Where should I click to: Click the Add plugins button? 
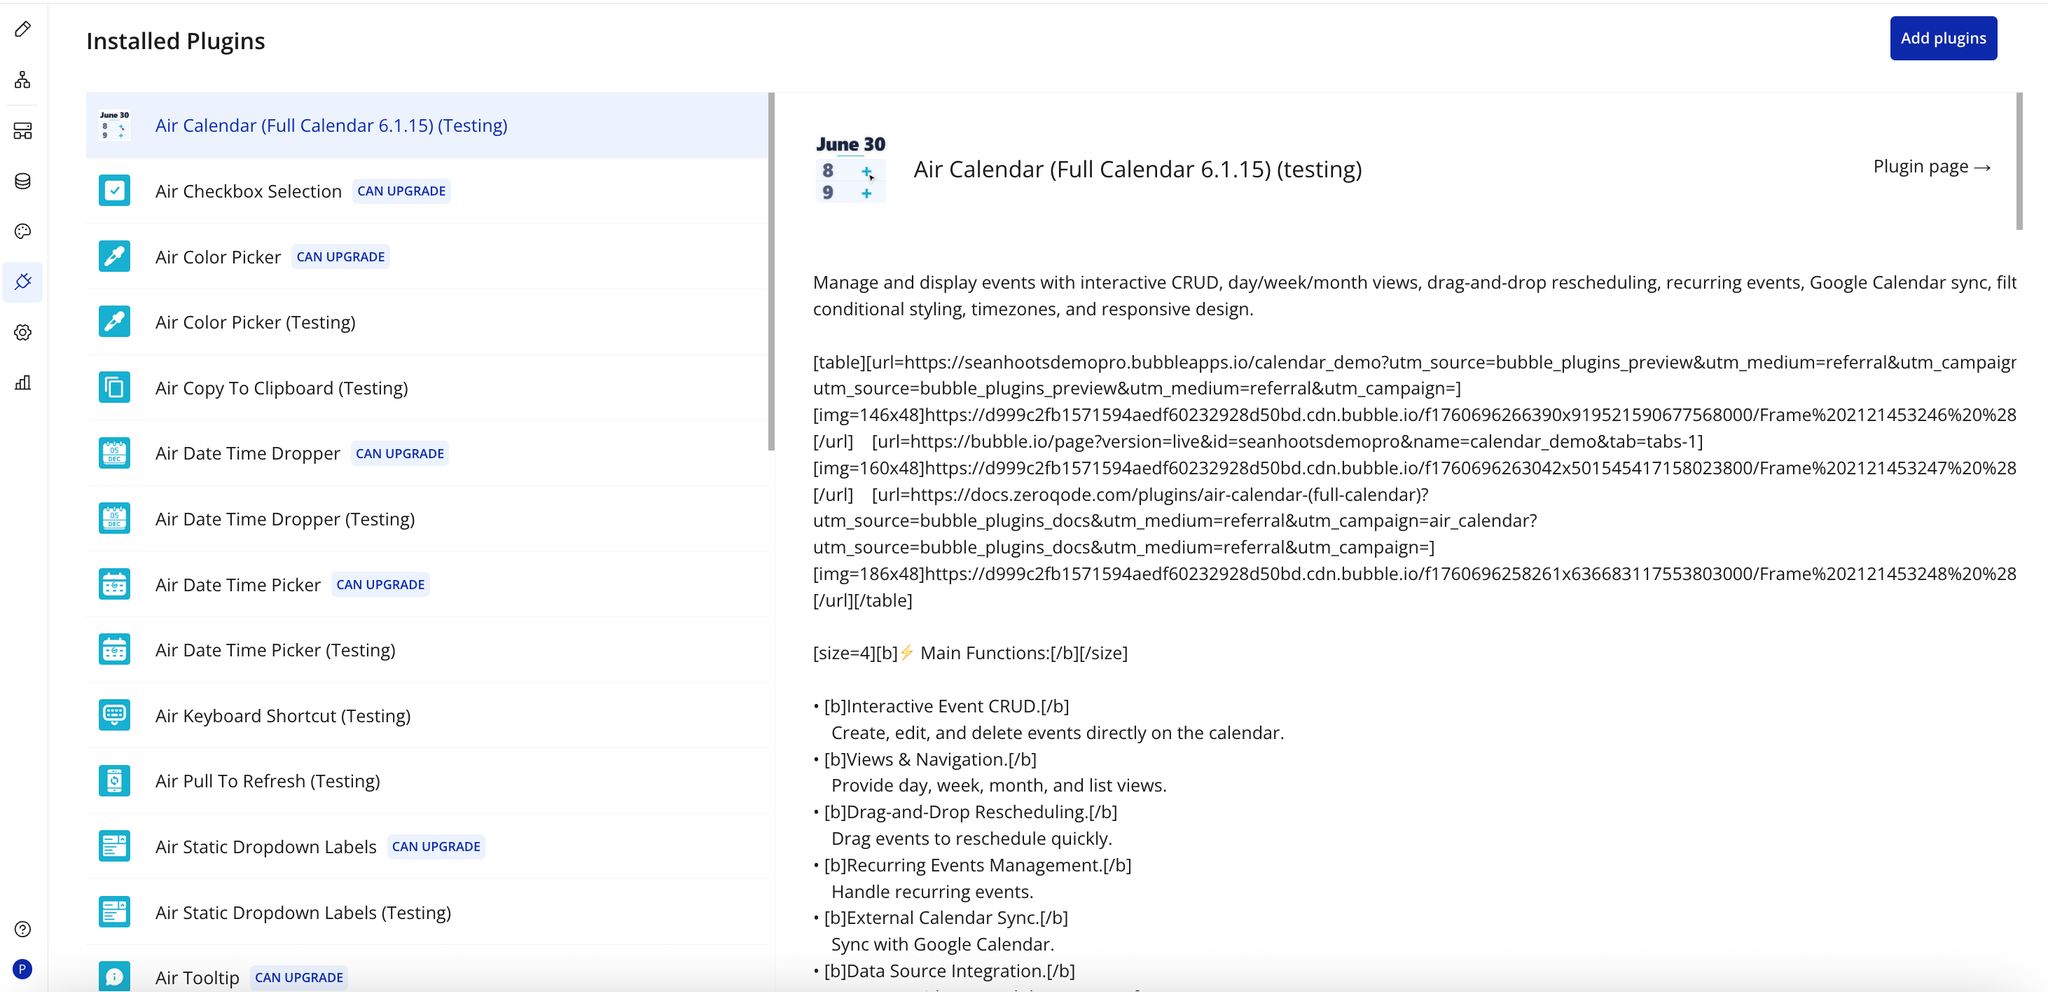(1943, 38)
